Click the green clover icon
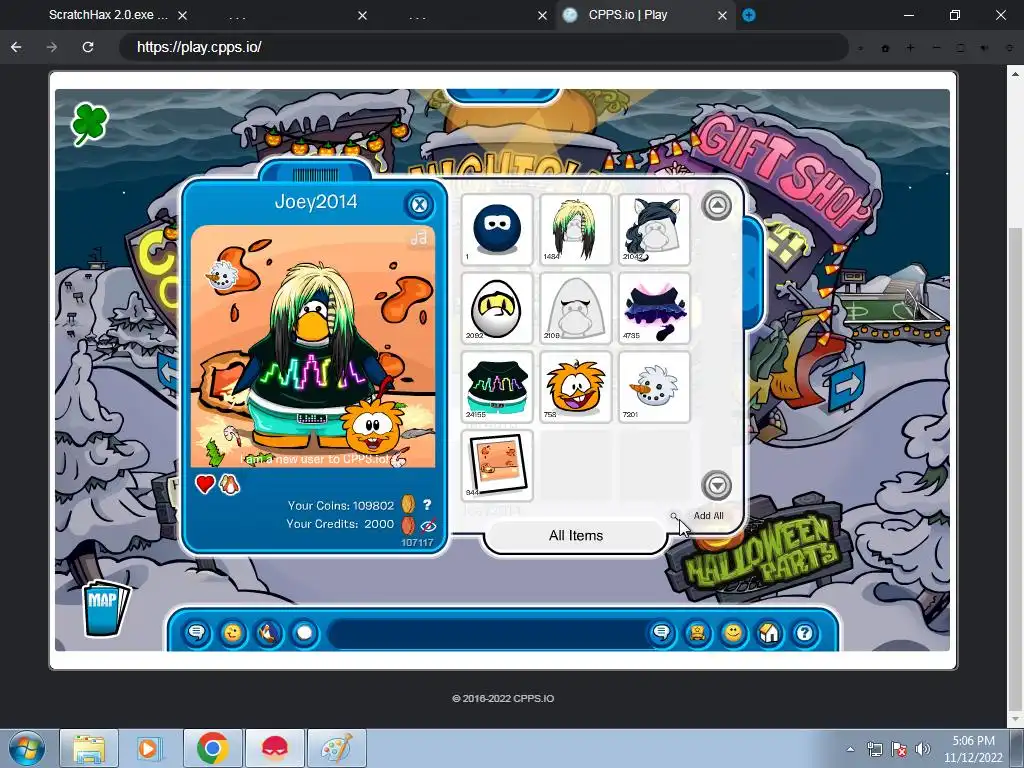This screenshot has height=768, width=1024. tap(89, 123)
